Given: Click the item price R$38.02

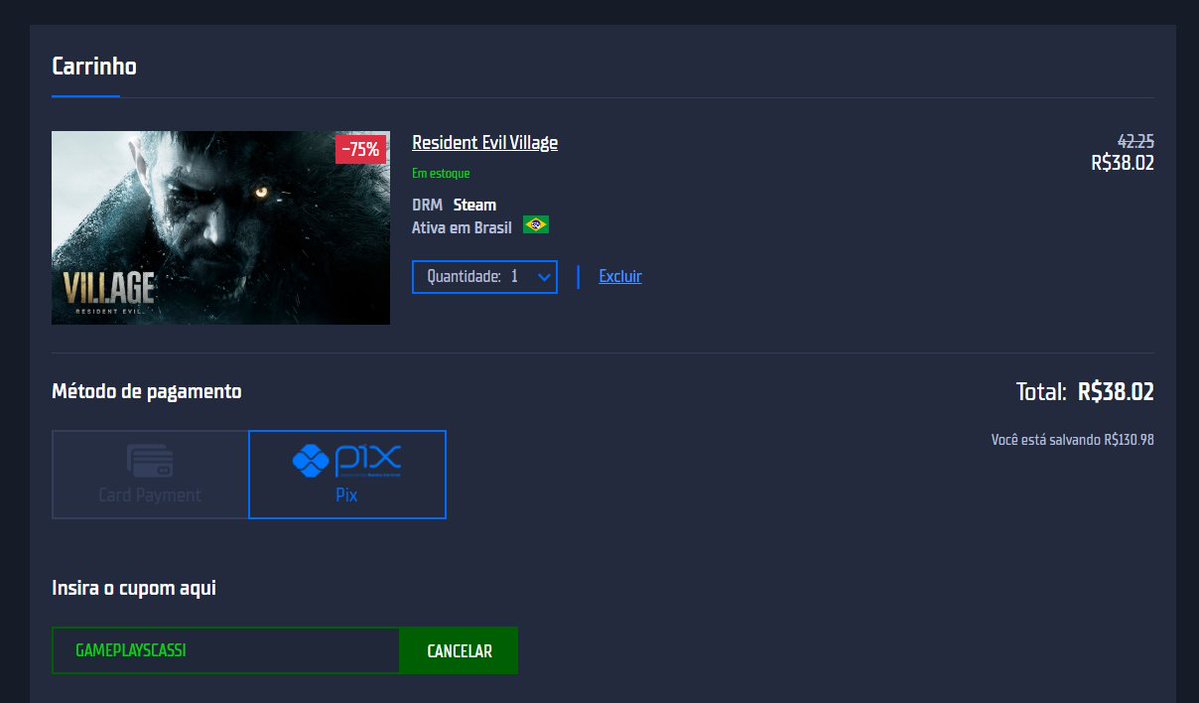Looking at the screenshot, I should (1123, 163).
